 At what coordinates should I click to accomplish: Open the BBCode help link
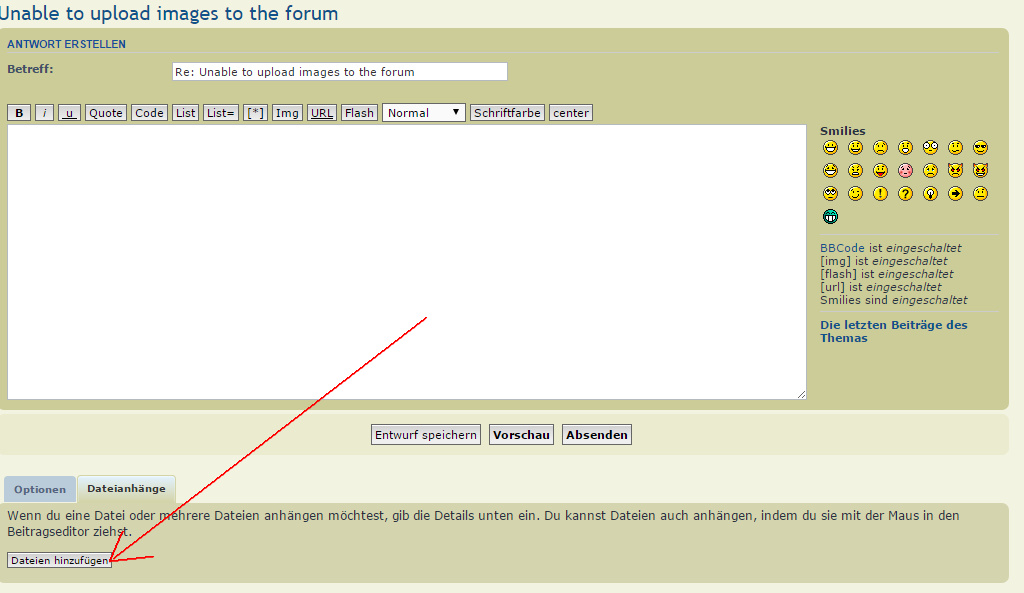(x=842, y=248)
